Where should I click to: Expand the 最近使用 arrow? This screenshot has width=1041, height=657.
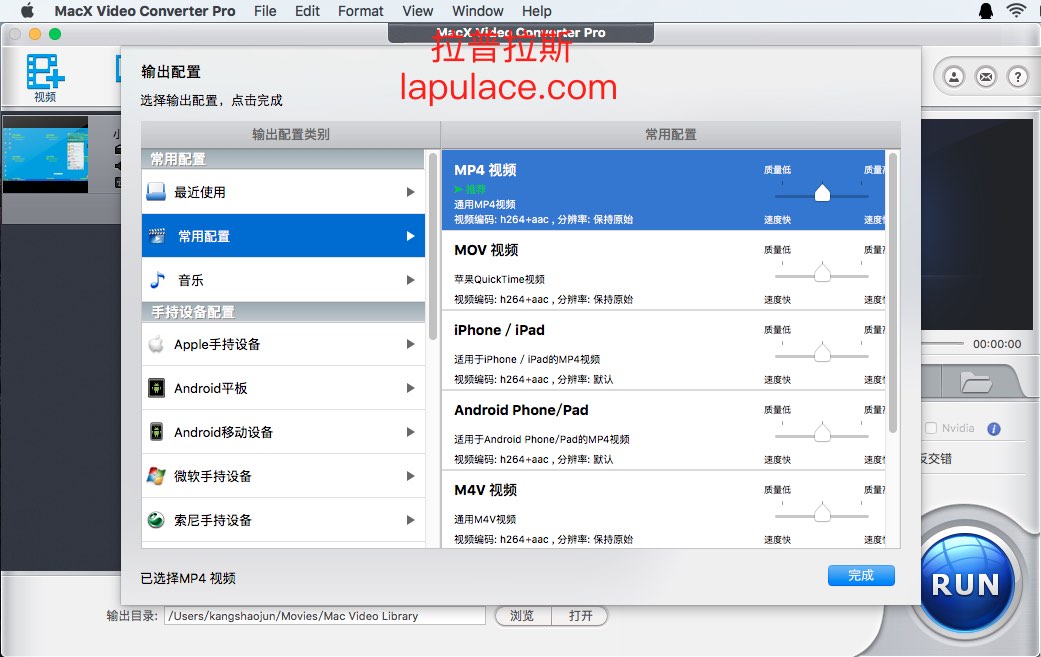[410, 192]
